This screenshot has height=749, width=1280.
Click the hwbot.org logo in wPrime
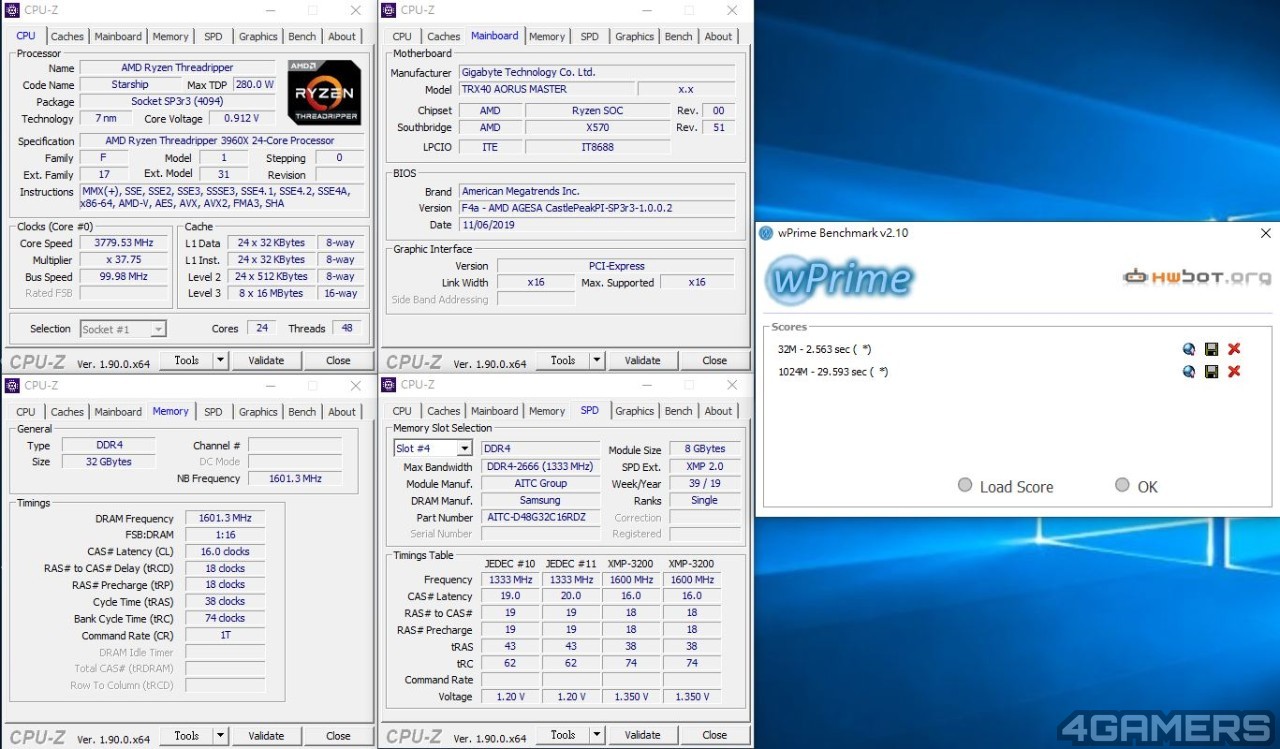(1196, 277)
